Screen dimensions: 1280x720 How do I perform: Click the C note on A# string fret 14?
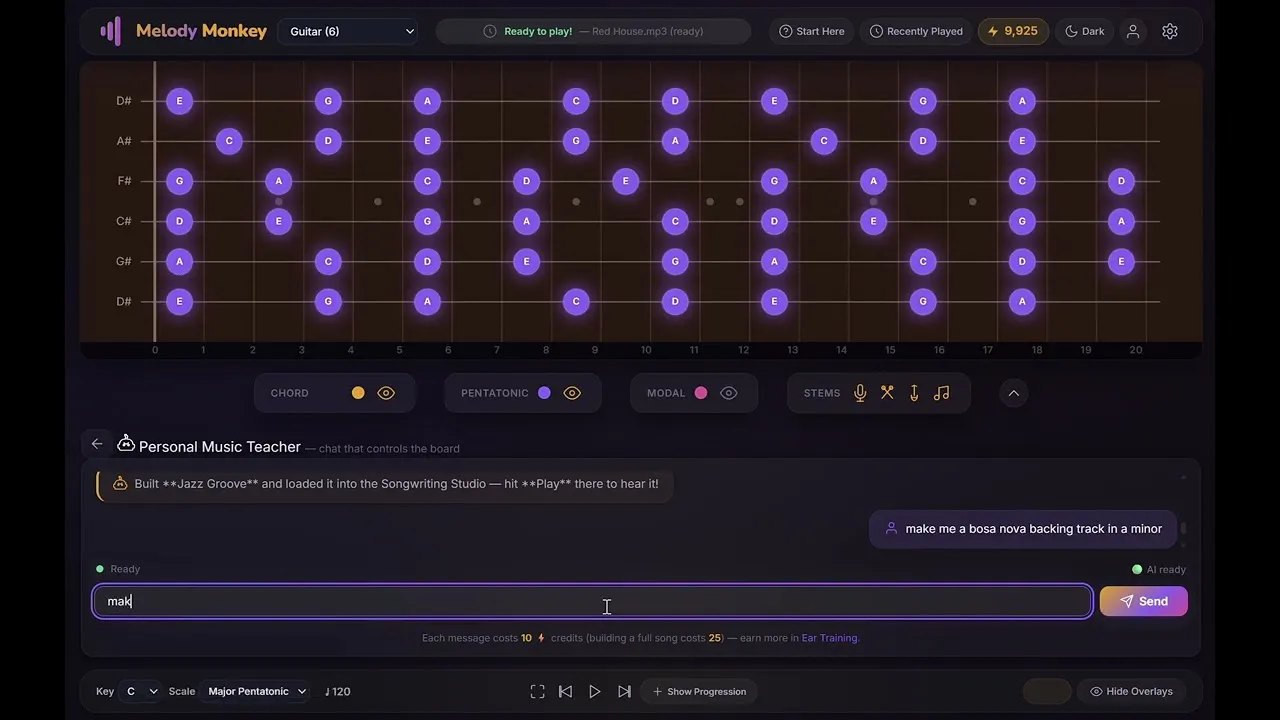[x=823, y=141]
